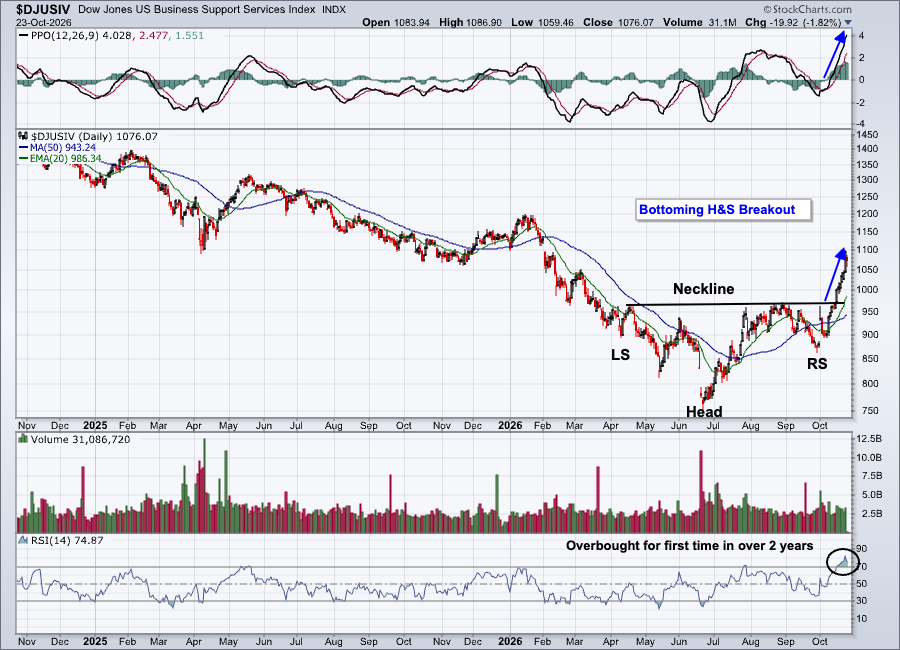This screenshot has height=650, width=900.
Task: Click the Low 1059.46 value
Action: click(x=542, y=22)
